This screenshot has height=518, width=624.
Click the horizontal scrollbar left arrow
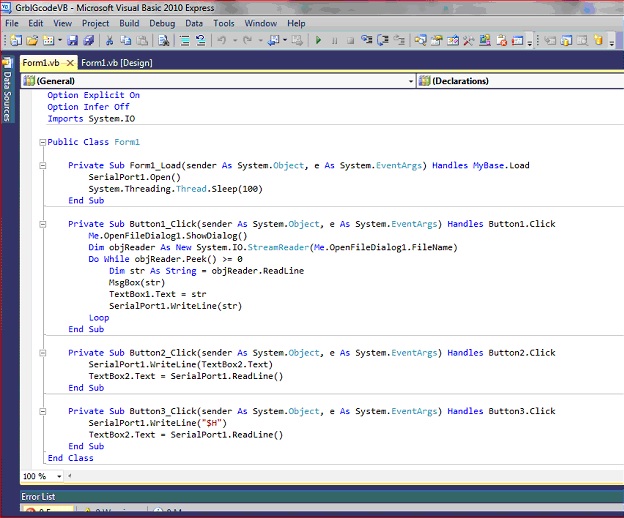click(x=71, y=477)
